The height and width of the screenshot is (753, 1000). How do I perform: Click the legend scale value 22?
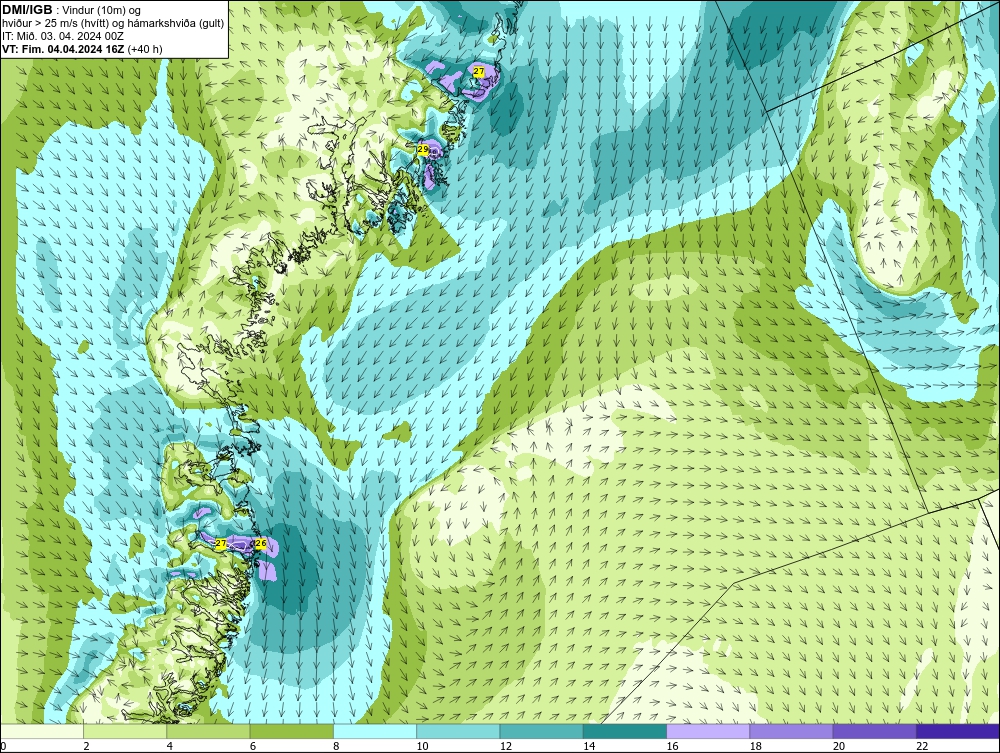click(922, 747)
